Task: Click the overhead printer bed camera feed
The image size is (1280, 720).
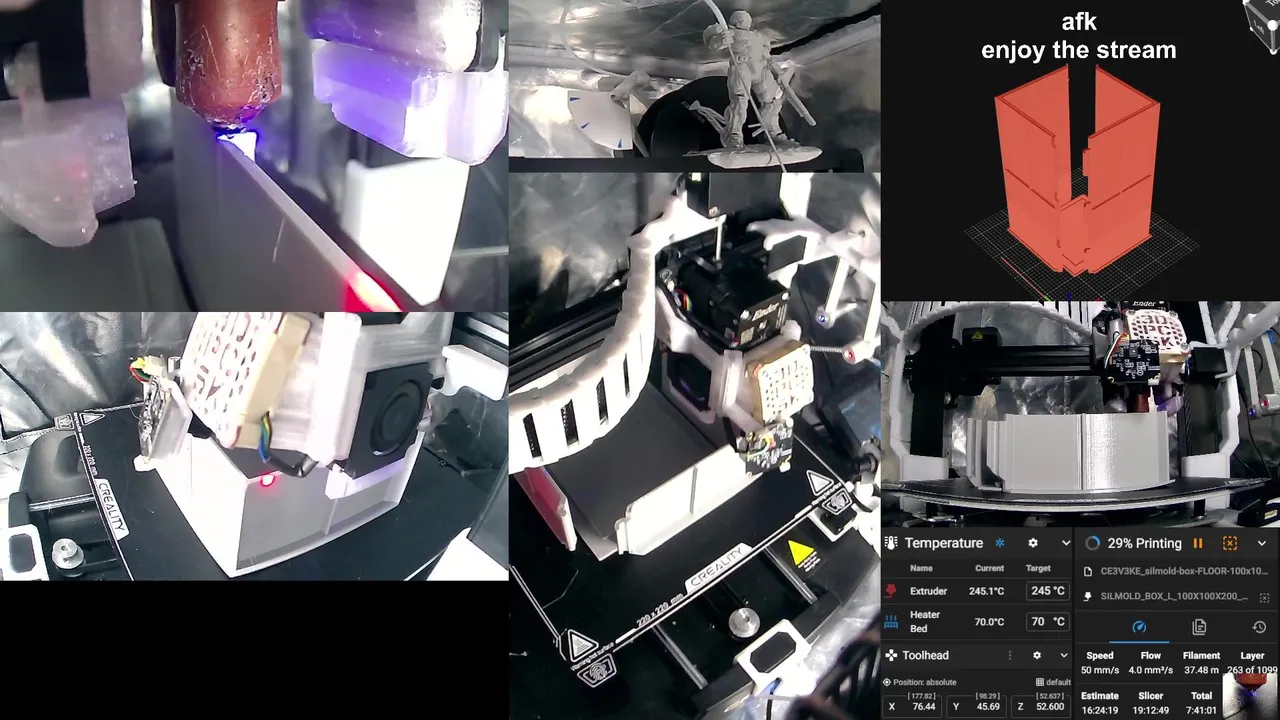Action: (x=695, y=446)
